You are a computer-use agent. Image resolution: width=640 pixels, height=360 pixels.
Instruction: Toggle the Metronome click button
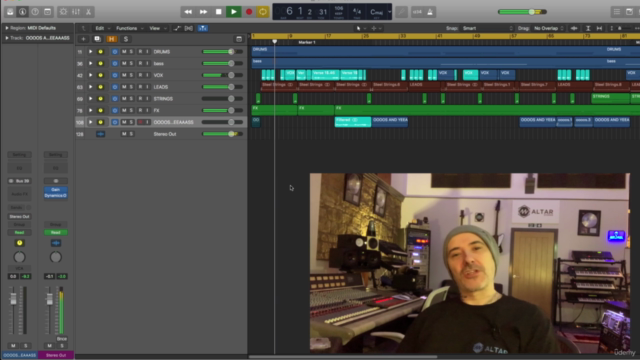tap(430, 12)
